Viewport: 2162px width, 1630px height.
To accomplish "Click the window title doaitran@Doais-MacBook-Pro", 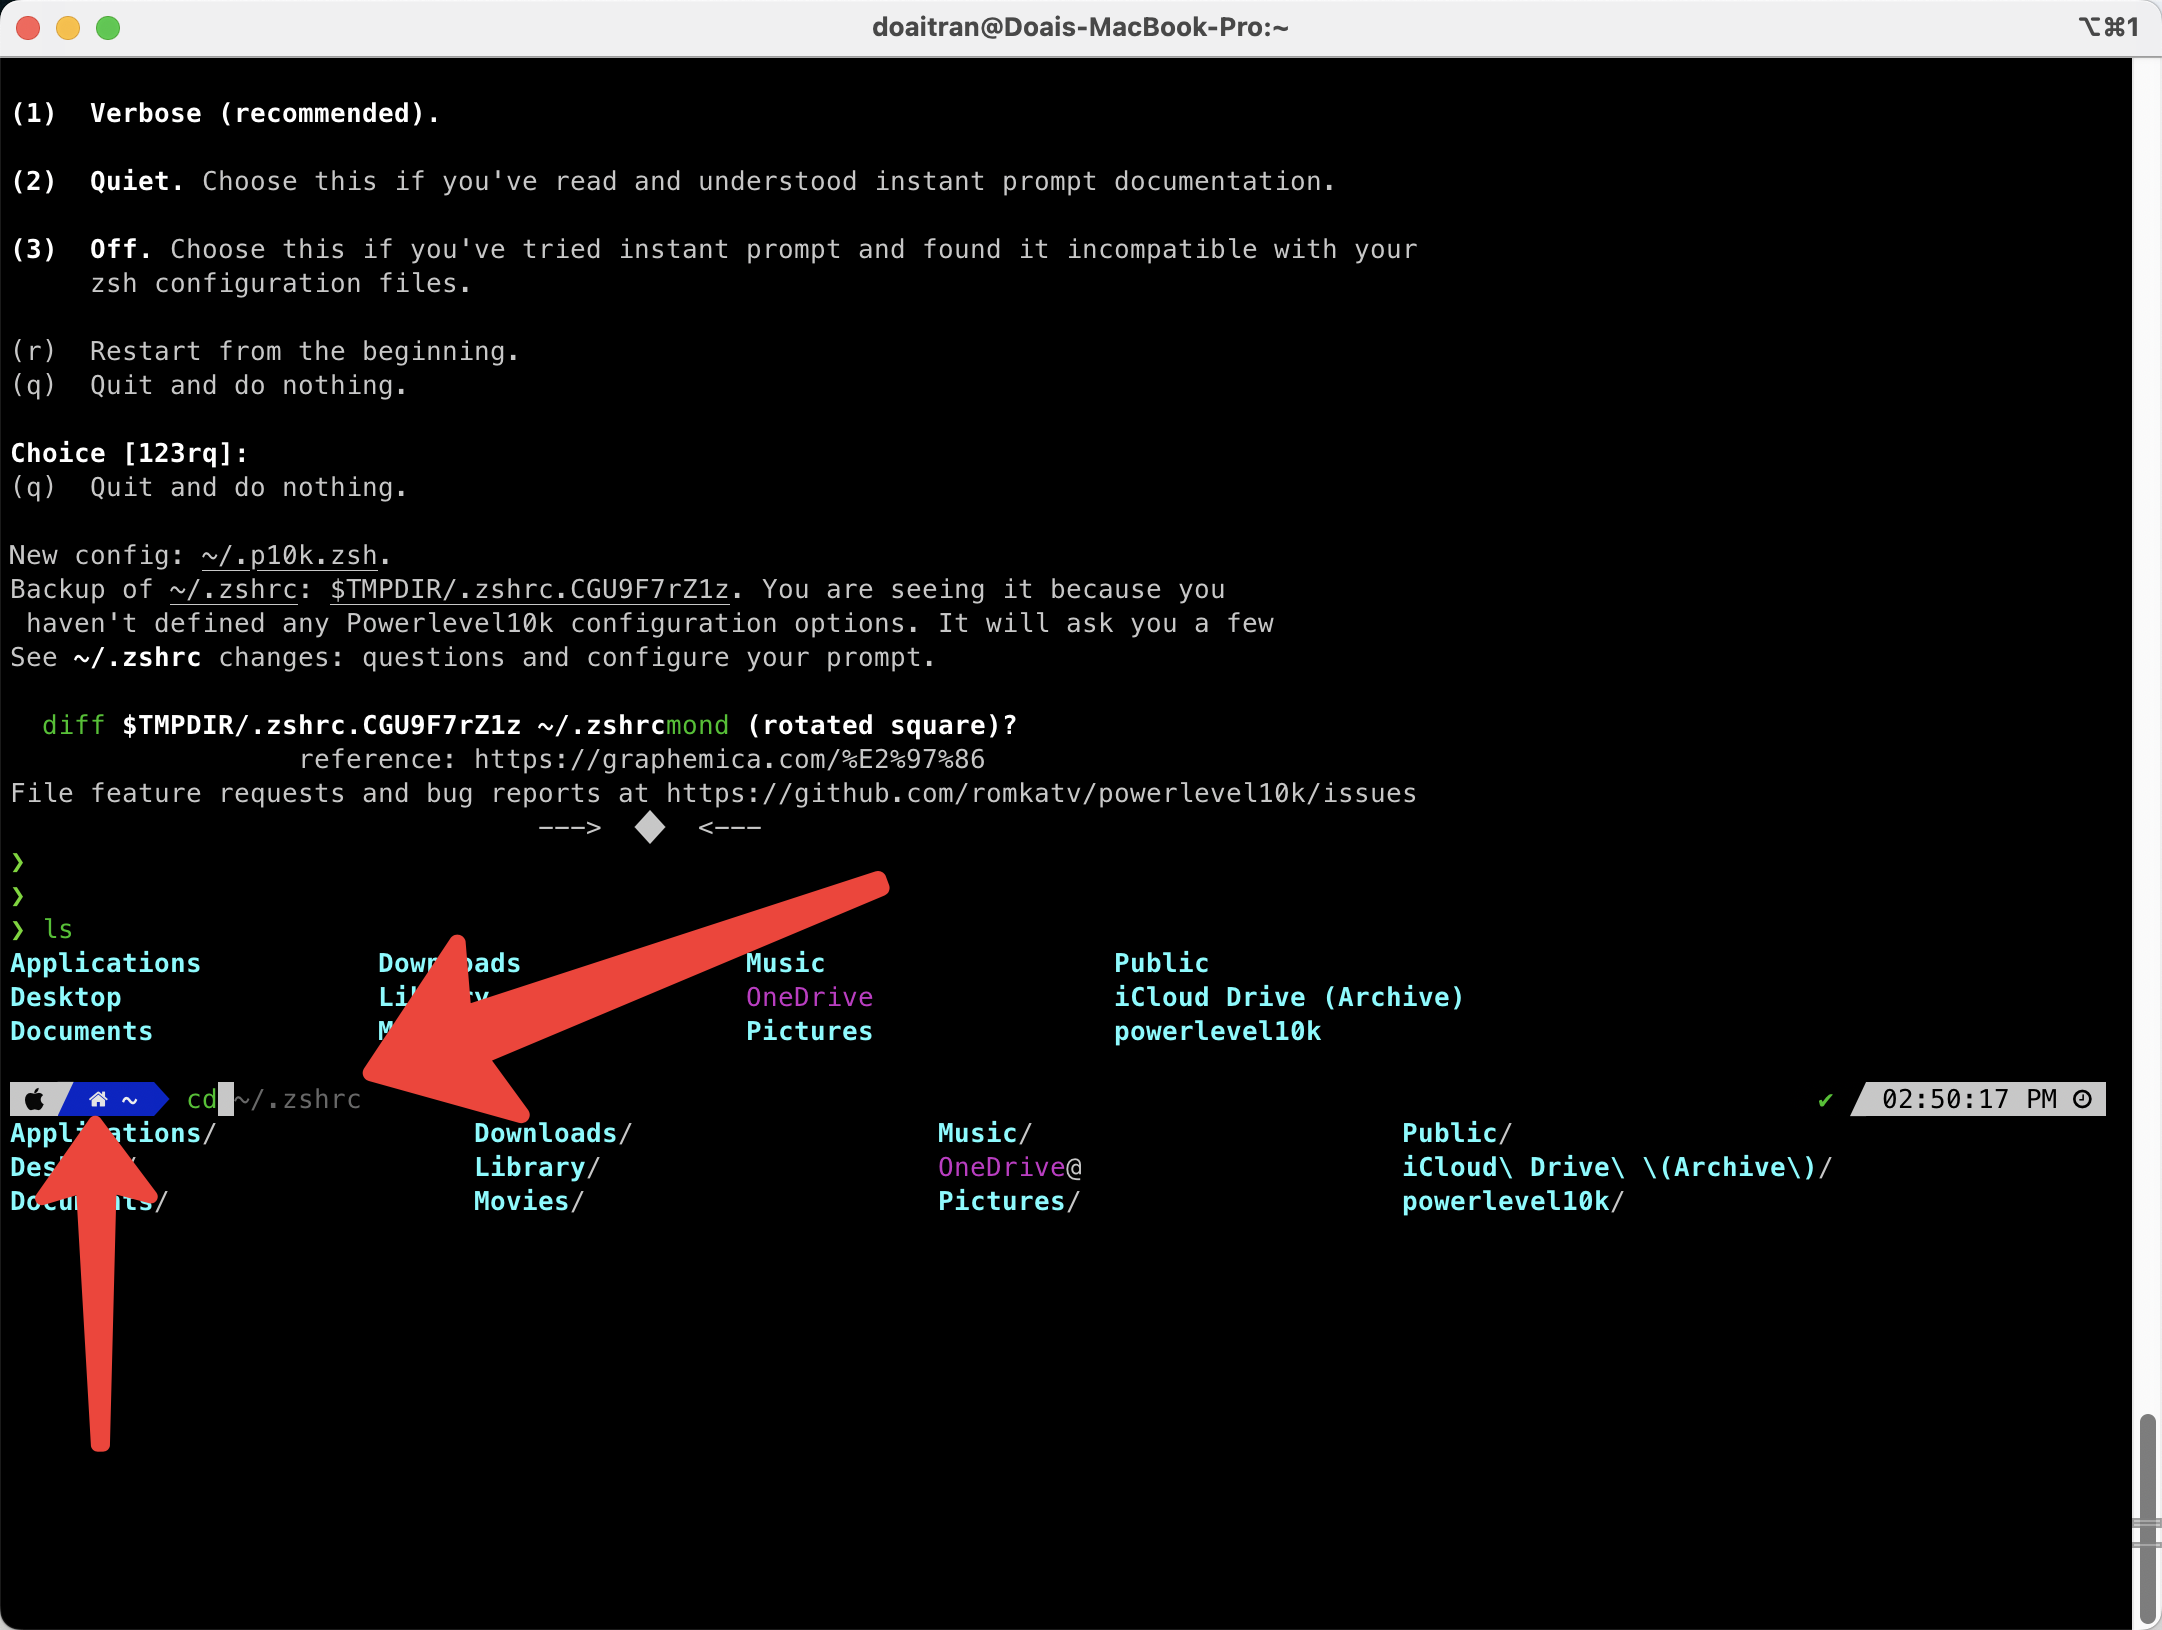I will point(1080,27).
